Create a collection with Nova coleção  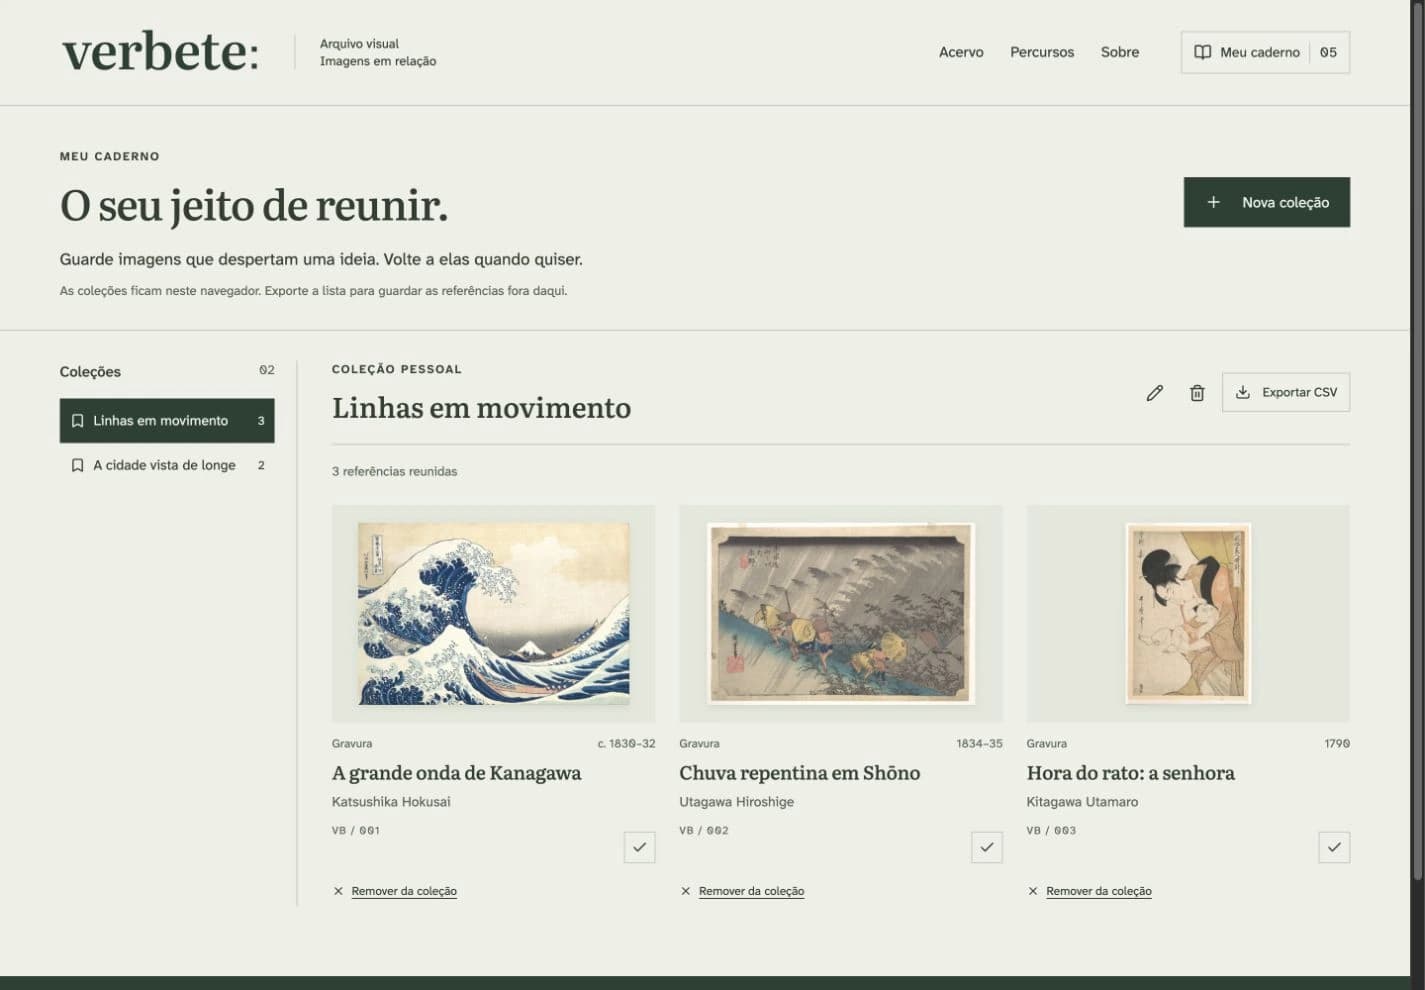1267,202
